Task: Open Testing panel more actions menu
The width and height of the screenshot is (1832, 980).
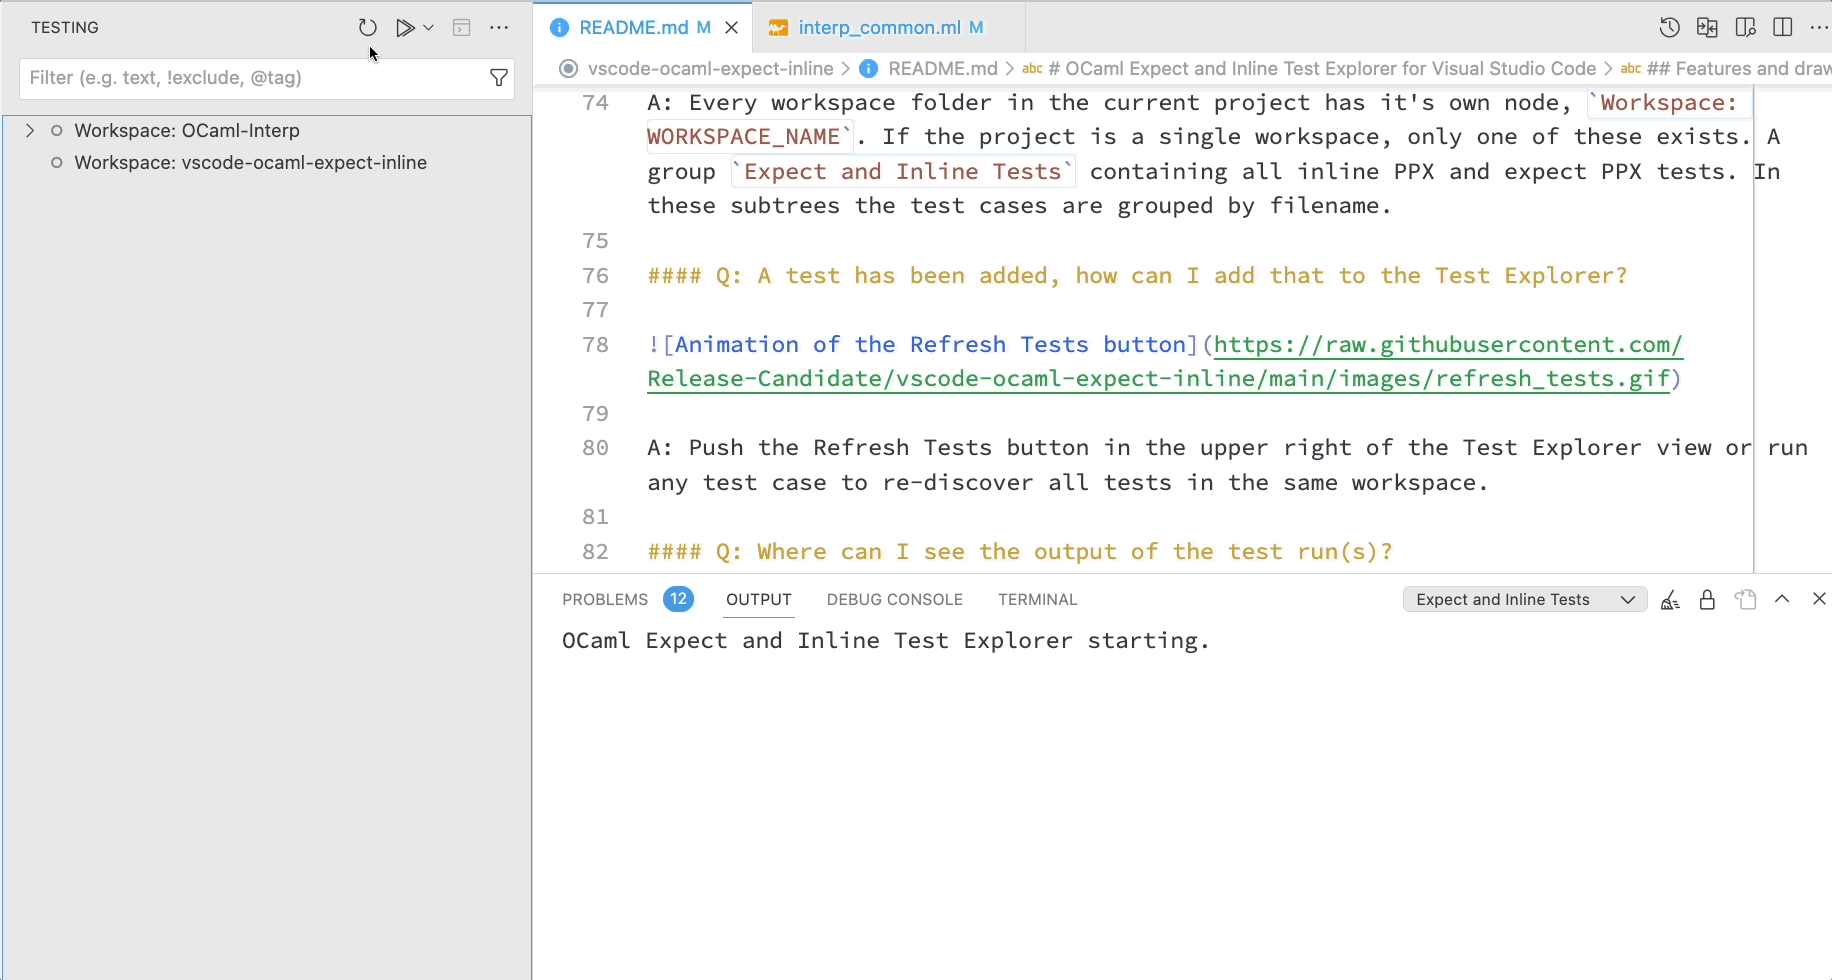Action: point(499,28)
